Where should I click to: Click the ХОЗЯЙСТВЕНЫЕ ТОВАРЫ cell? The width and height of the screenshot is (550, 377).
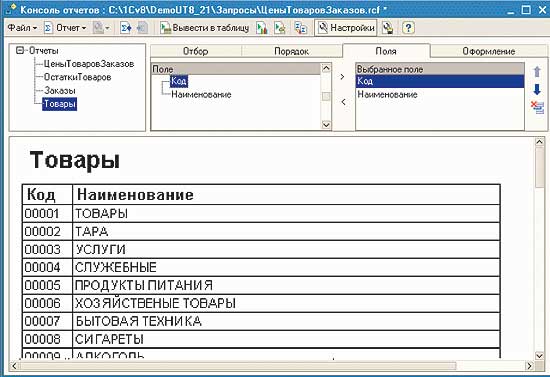click(286, 303)
